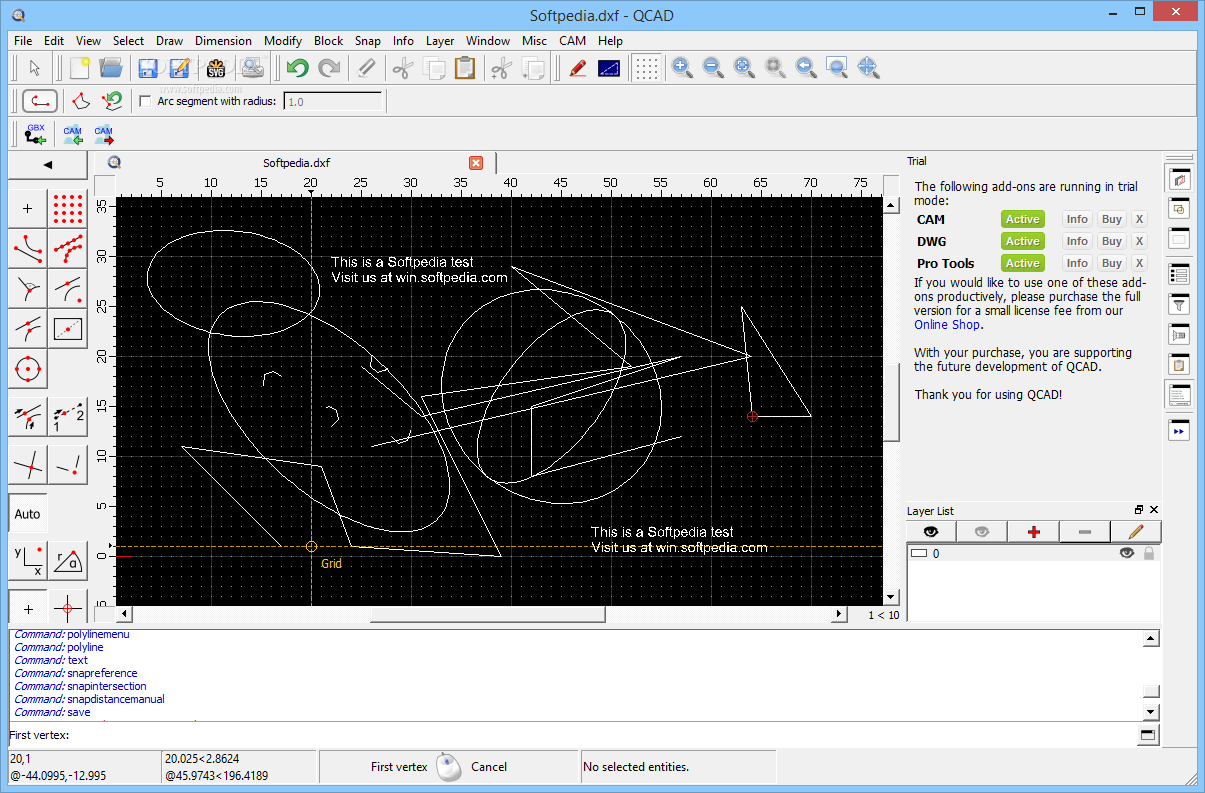Undo the last action
The width and height of the screenshot is (1205, 793).
click(x=297, y=68)
